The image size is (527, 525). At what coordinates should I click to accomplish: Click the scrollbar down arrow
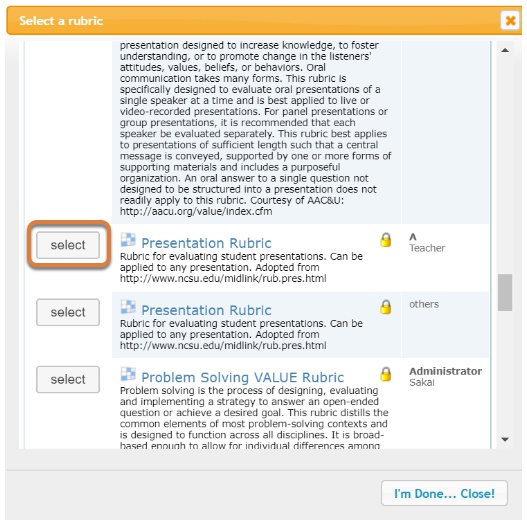click(505, 439)
